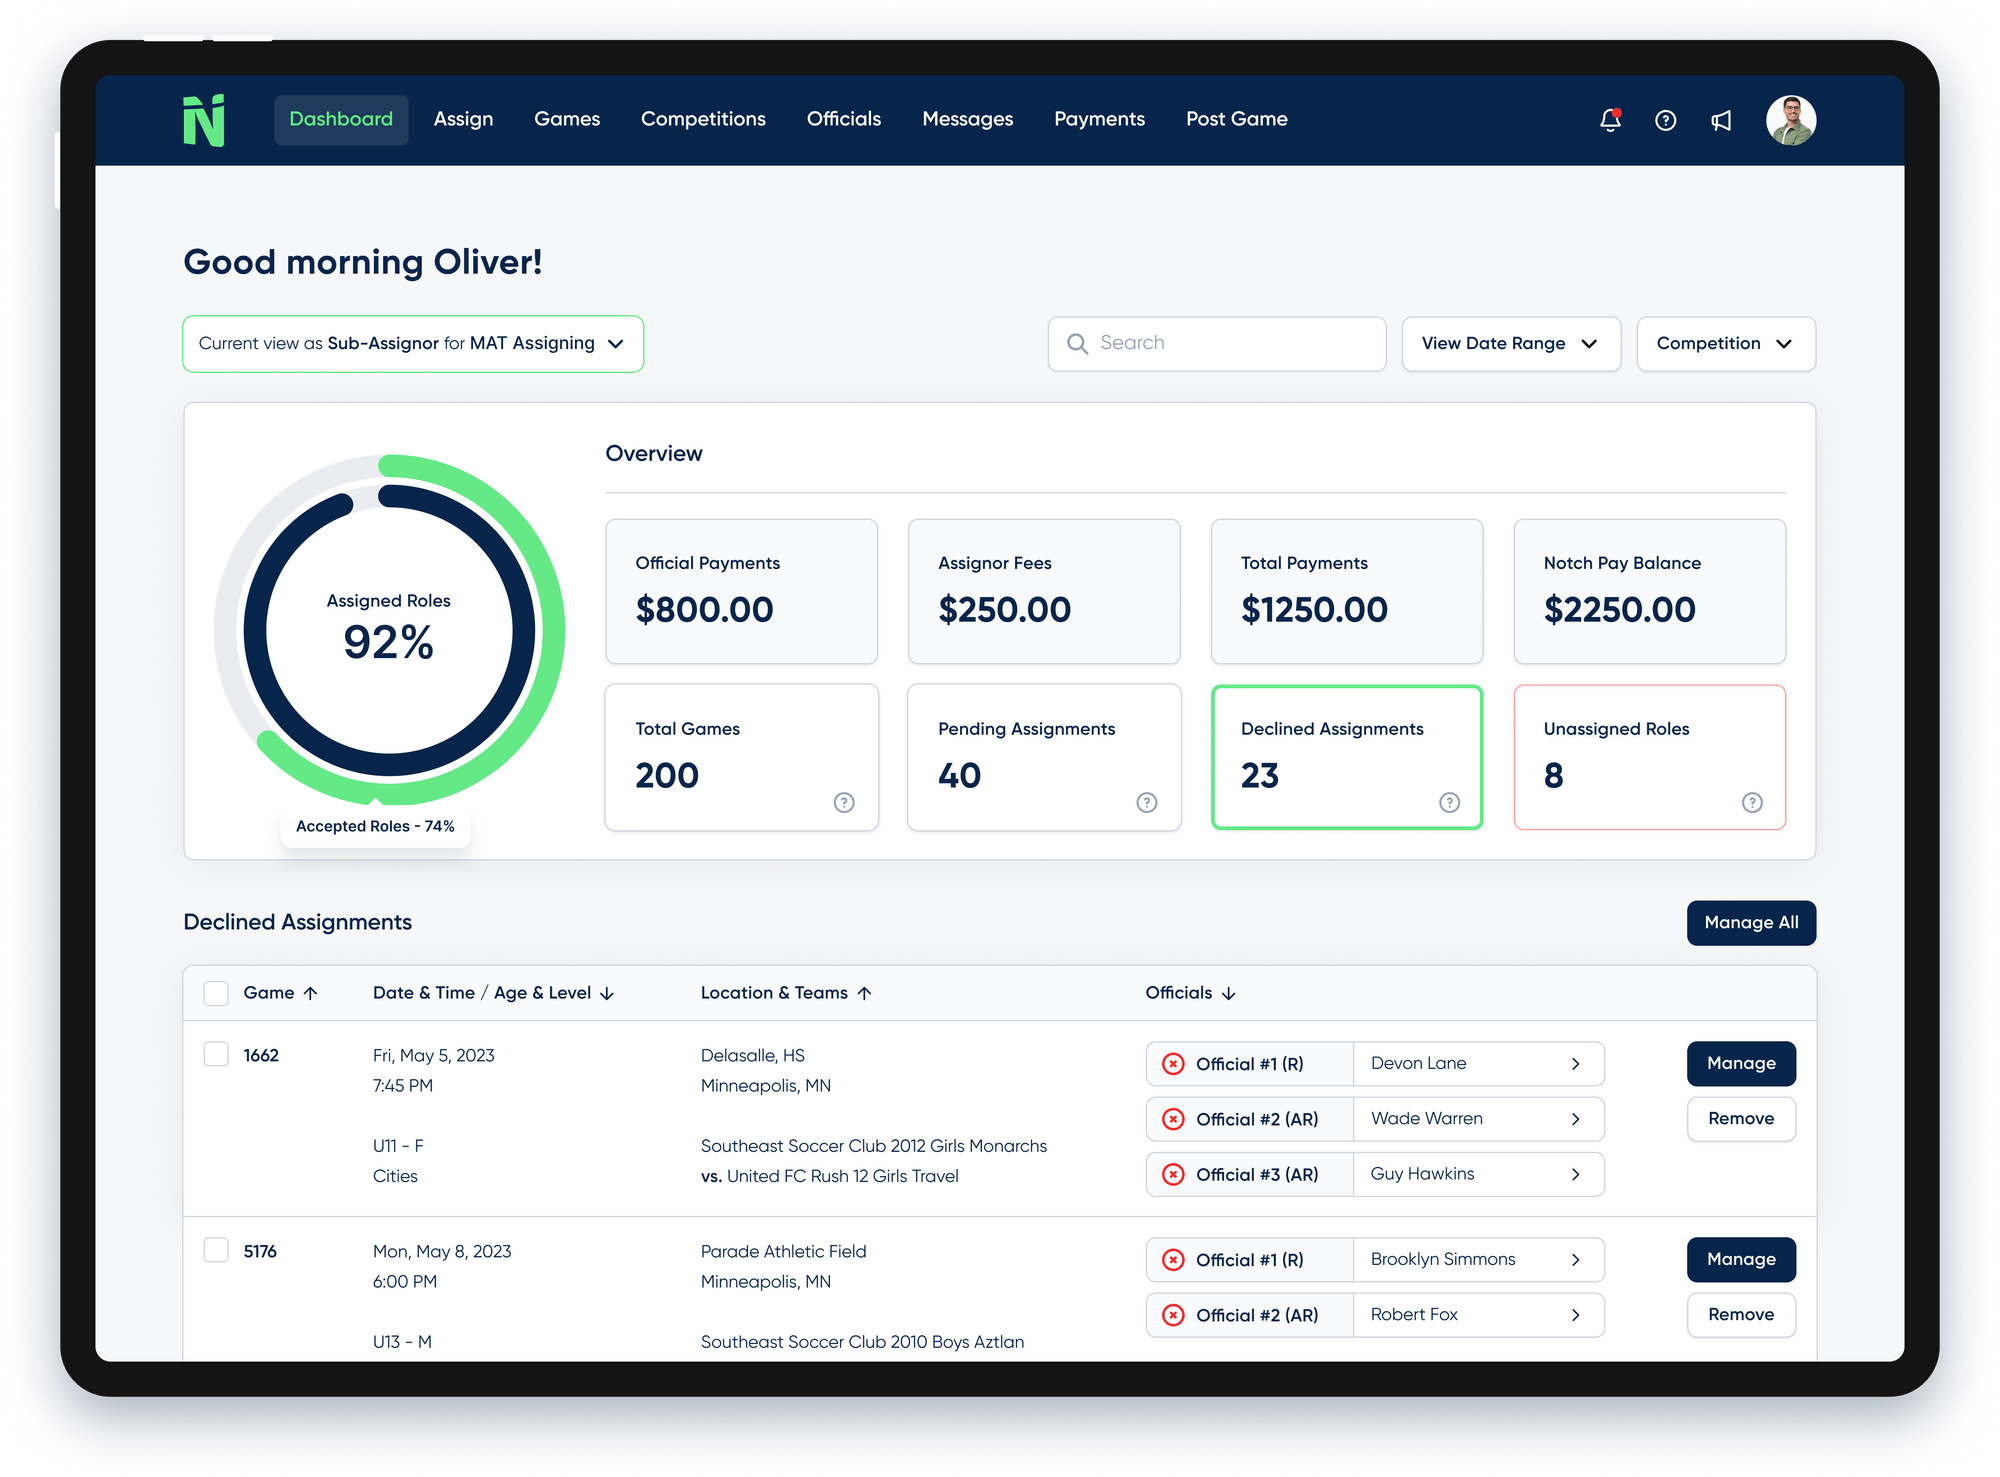Open the Assignor Fees card

click(1044, 591)
